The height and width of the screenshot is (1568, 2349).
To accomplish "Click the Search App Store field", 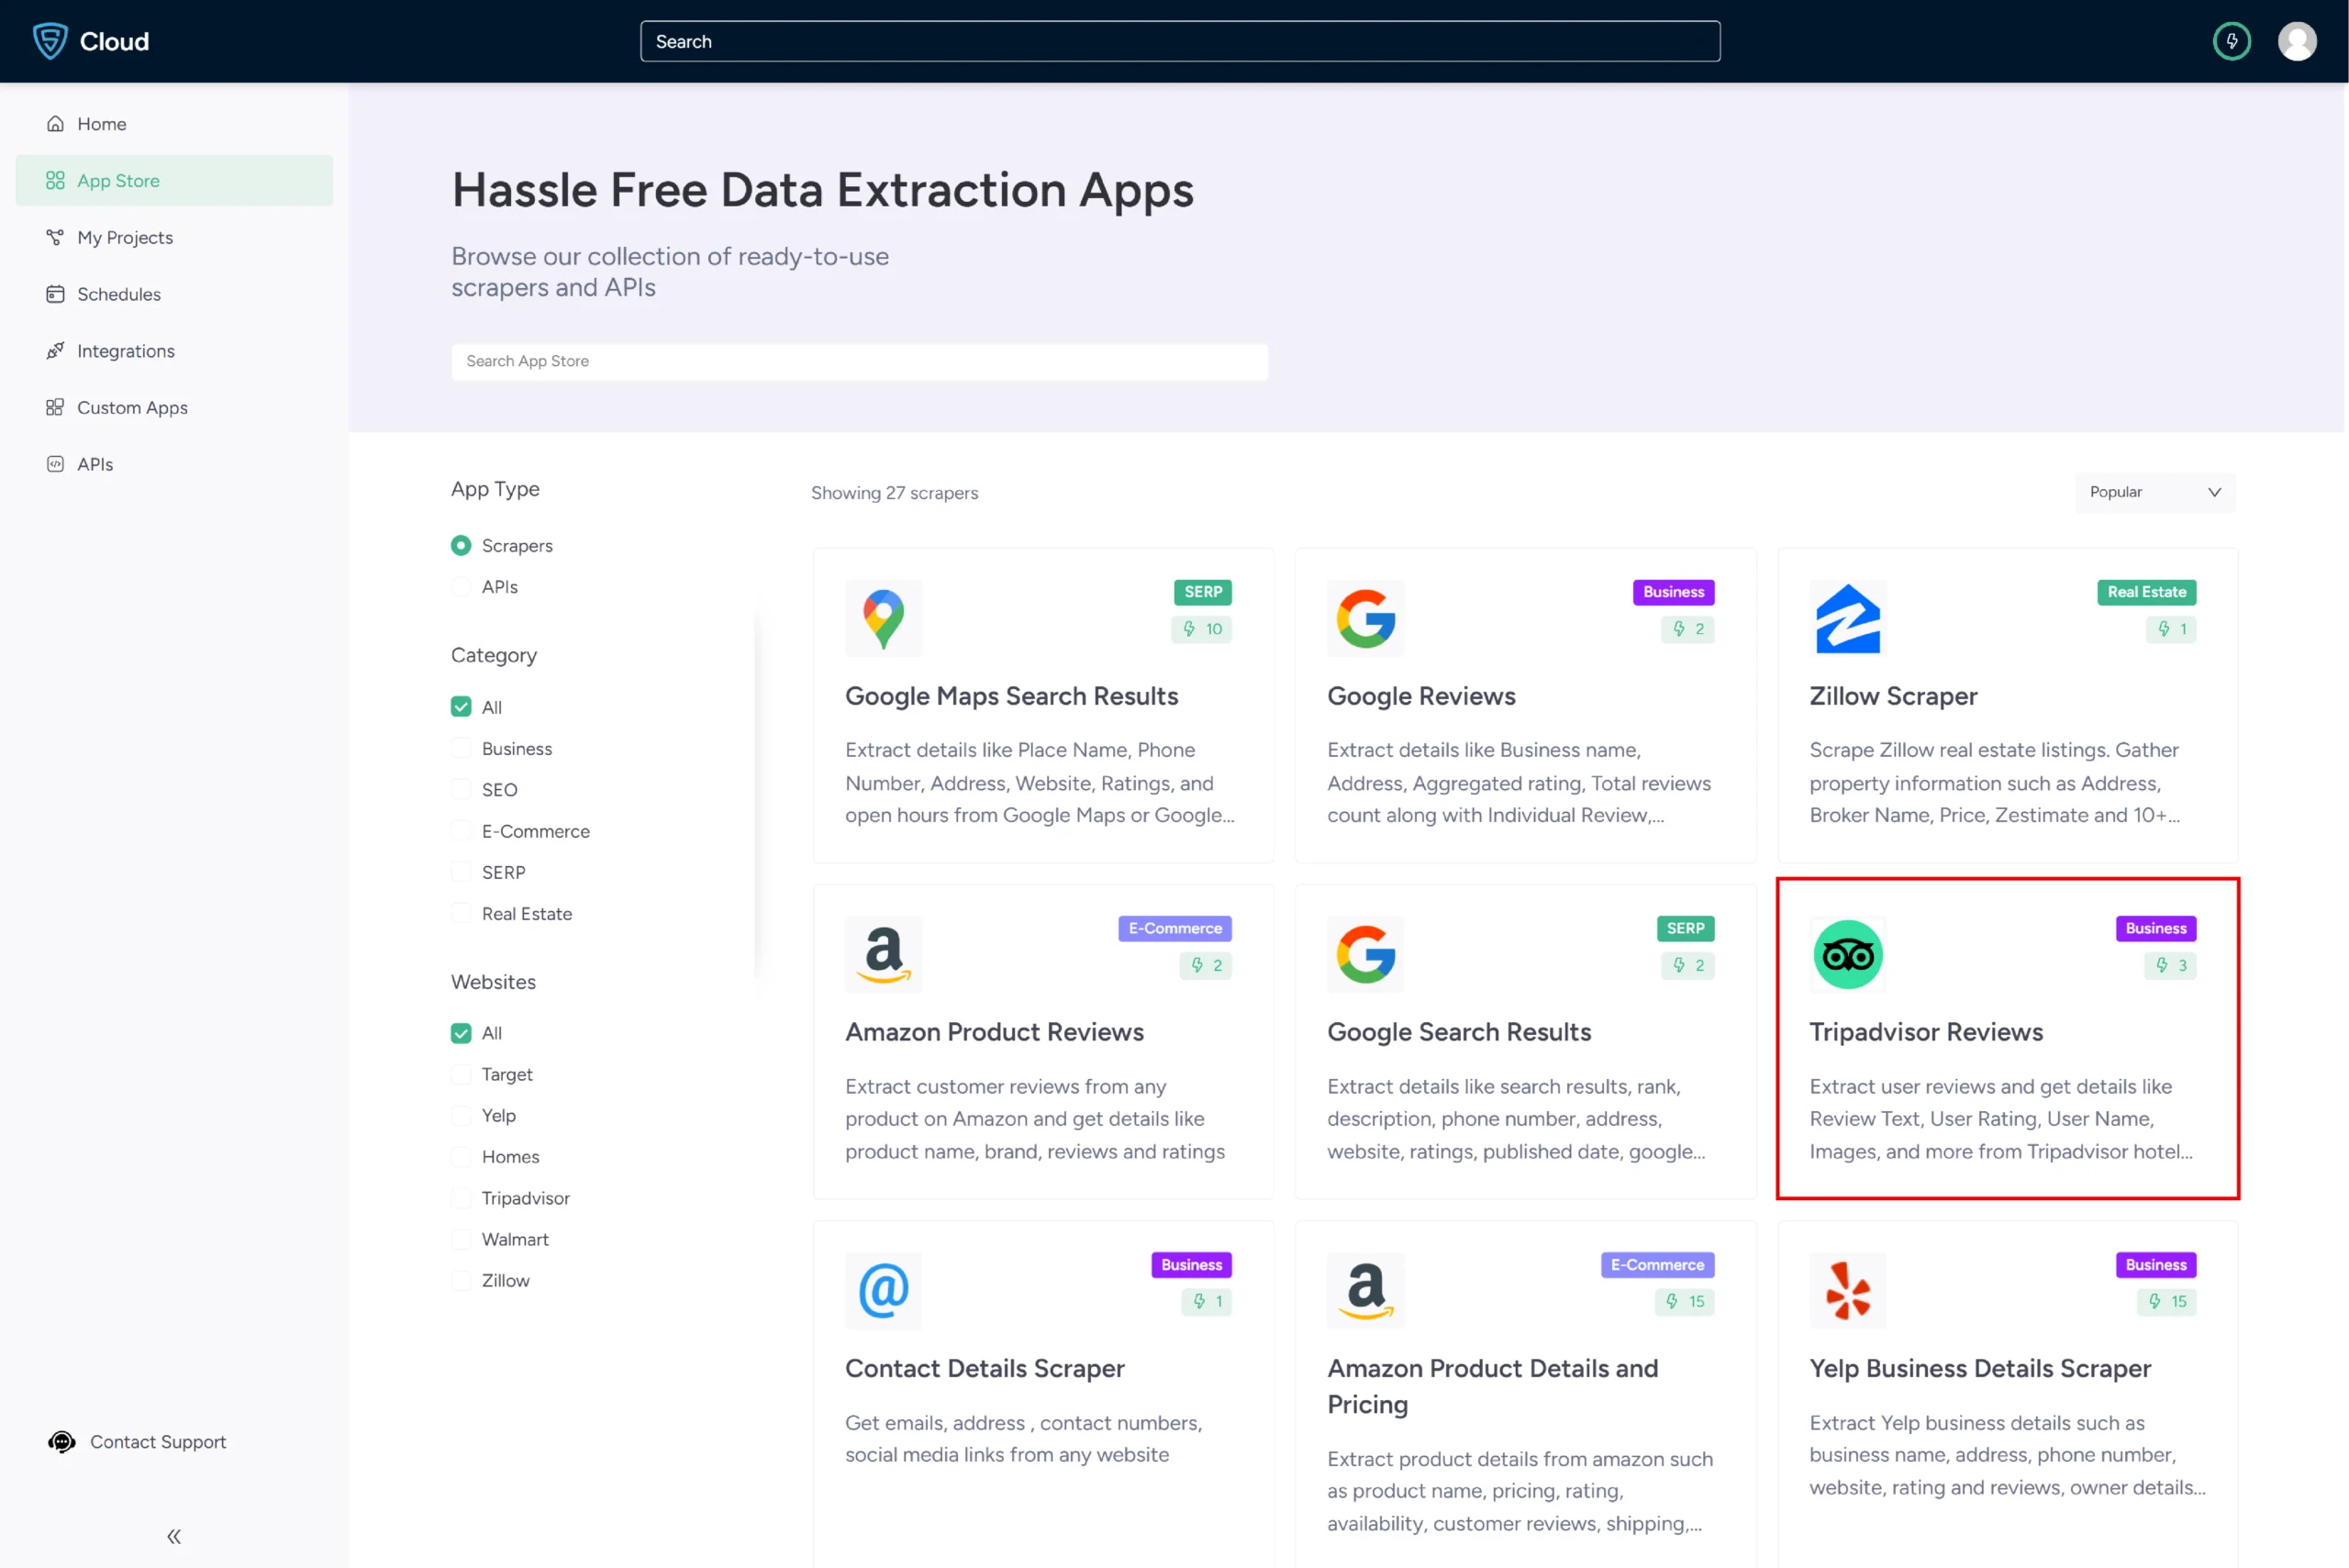I will pyautogui.click(x=859, y=361).
